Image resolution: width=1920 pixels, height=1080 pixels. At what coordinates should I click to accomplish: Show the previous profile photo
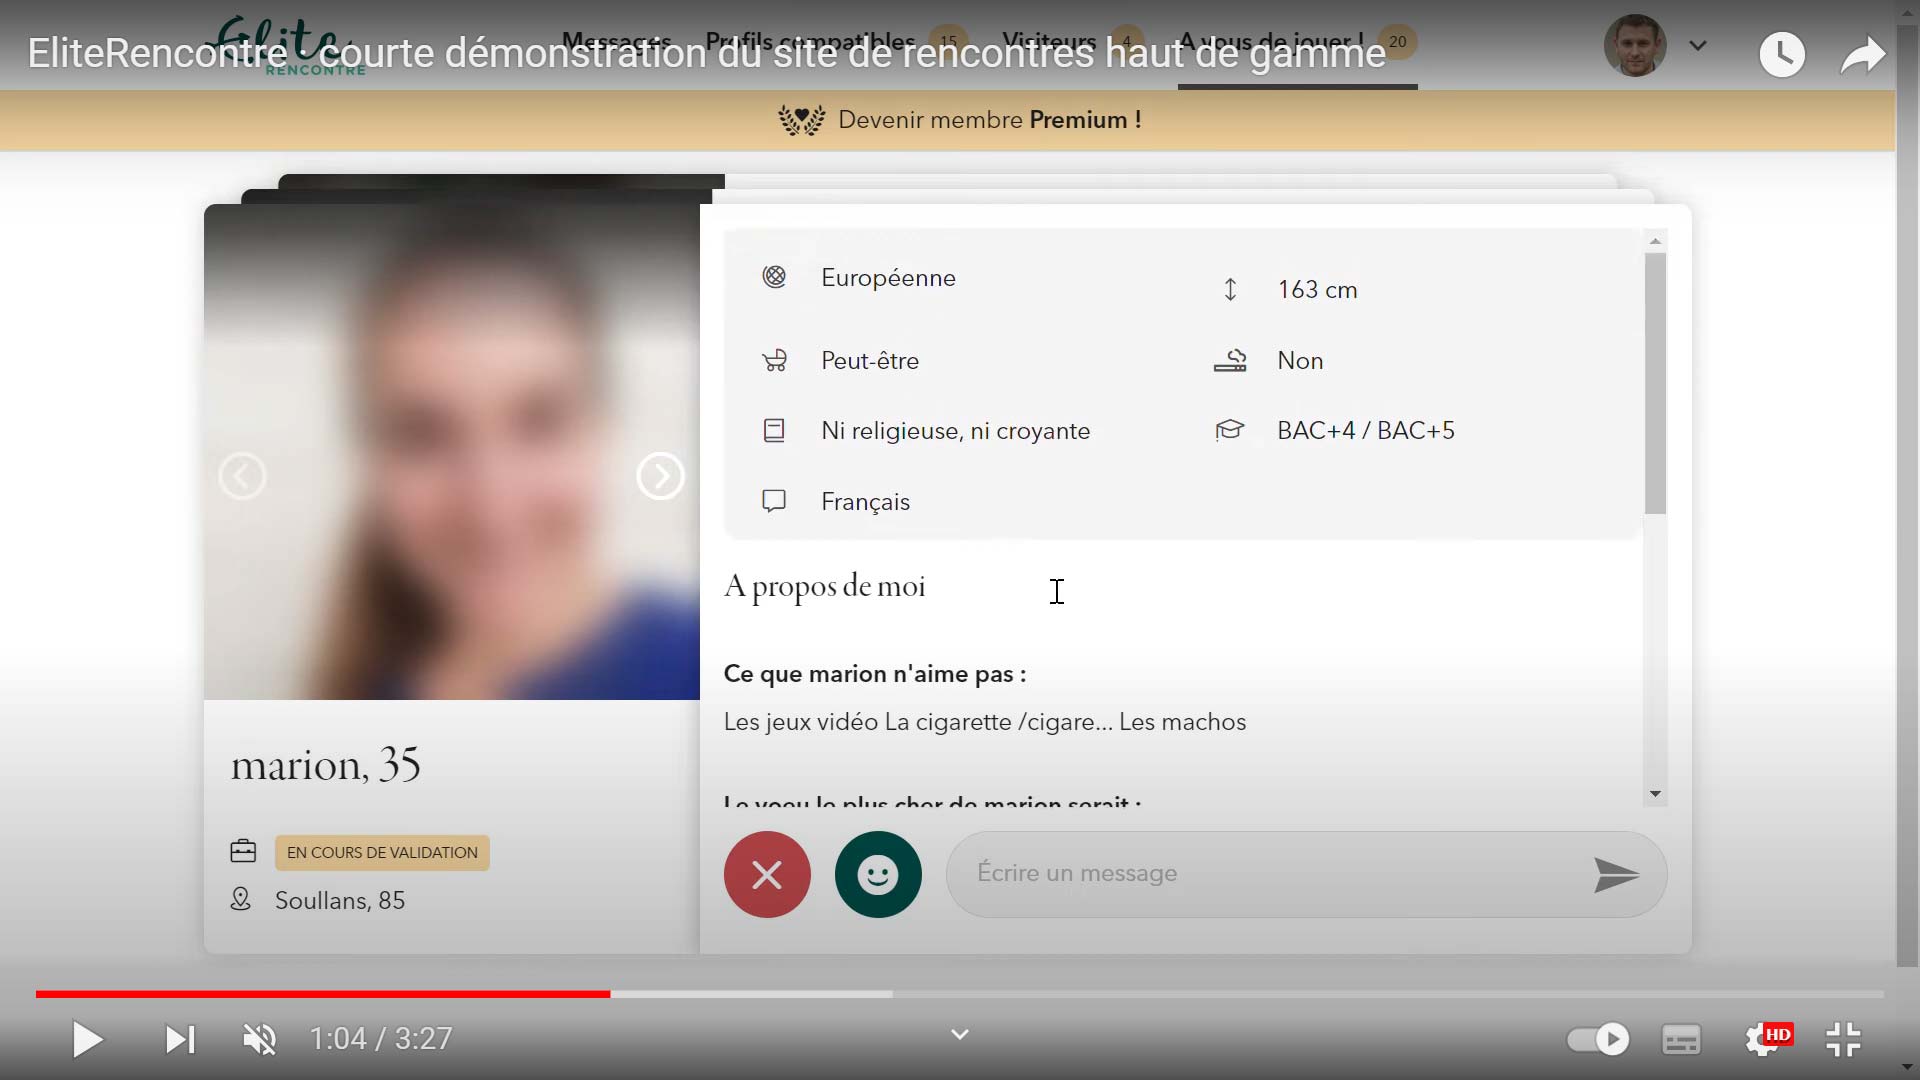(242, 476)
